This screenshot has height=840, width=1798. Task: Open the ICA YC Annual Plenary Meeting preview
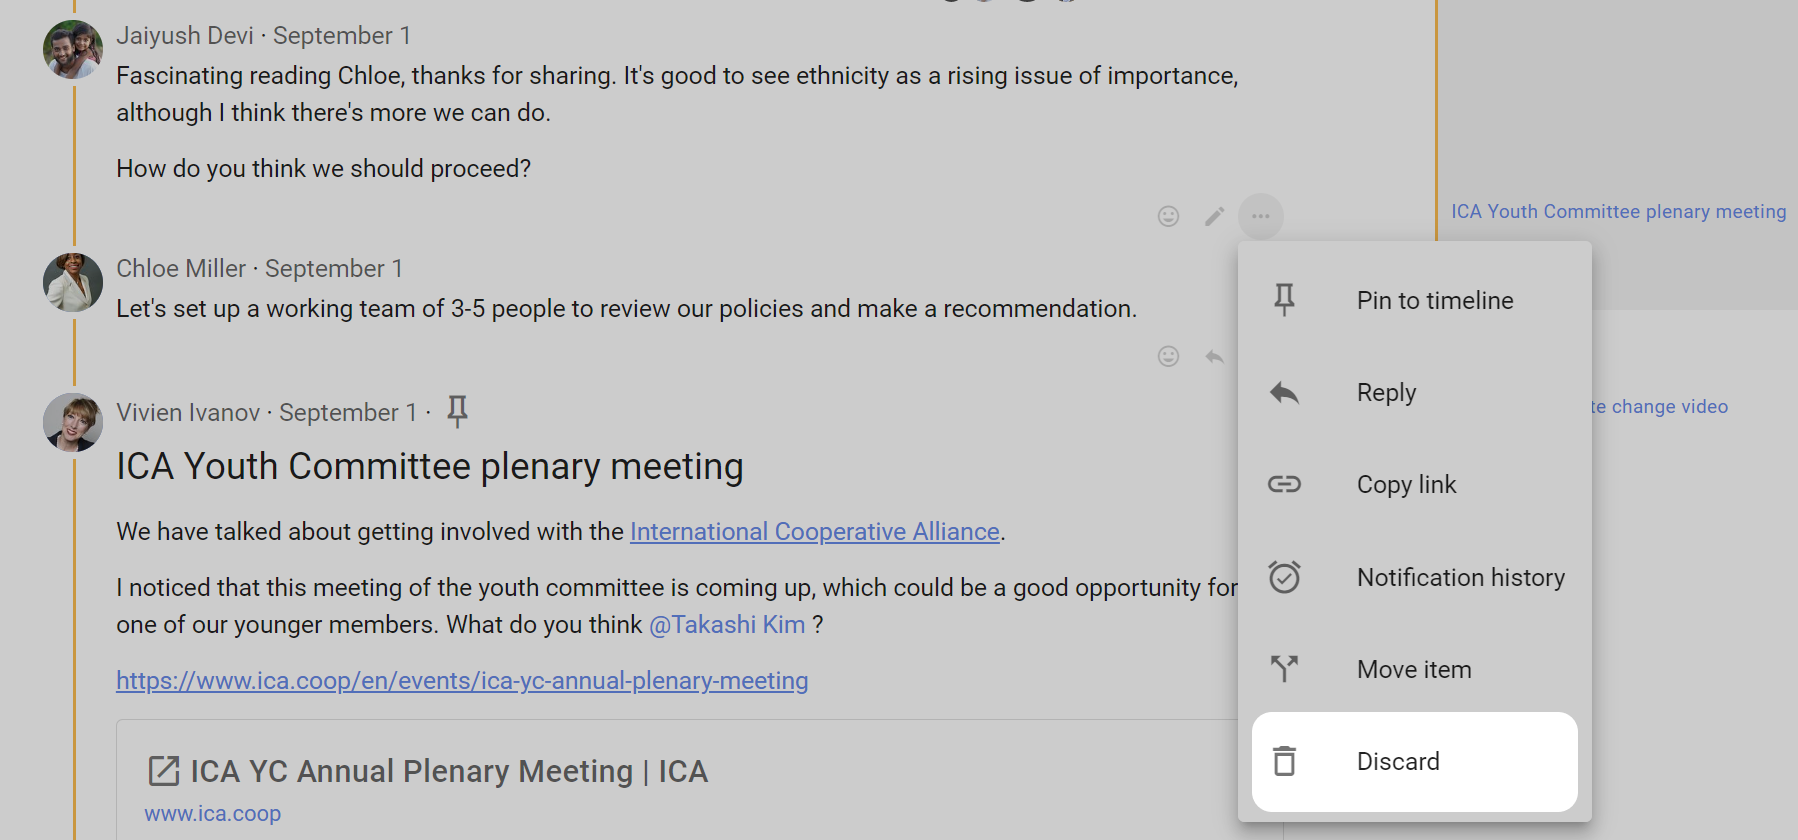click(x=448, y=771)
